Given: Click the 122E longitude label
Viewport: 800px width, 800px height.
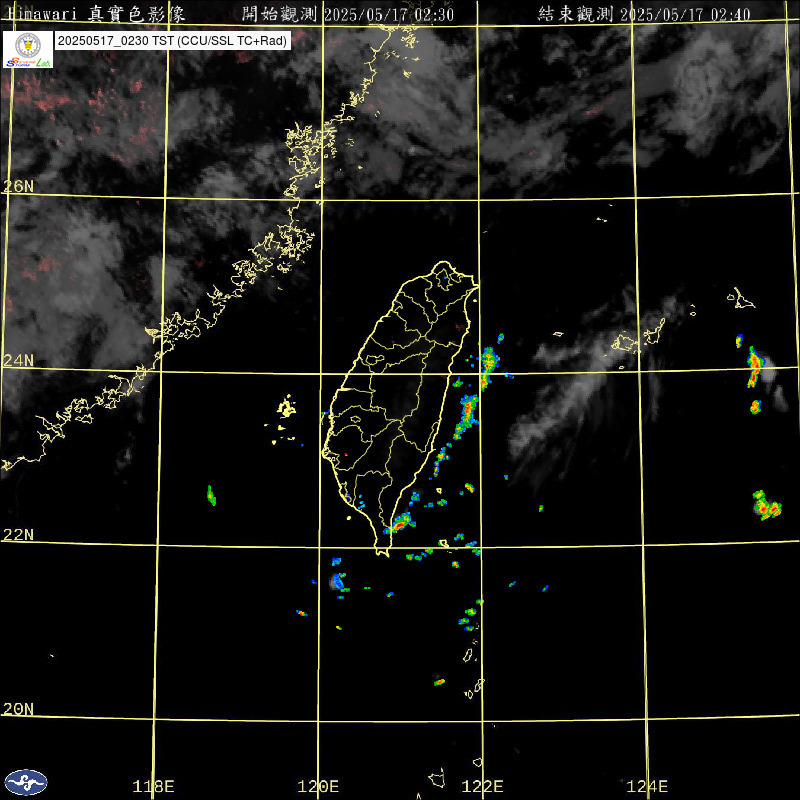Looking at the screenshot, I should coord(483,786).
